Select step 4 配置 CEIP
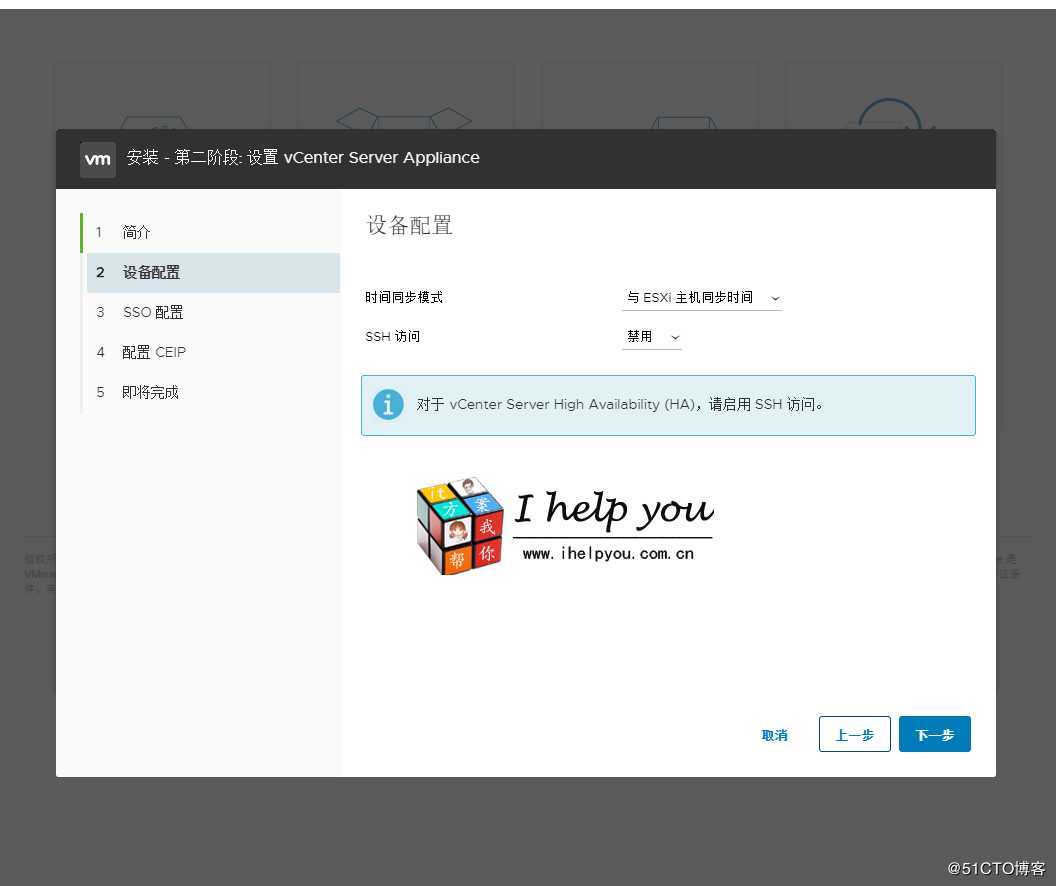The width and height of the screenshot is (1056, 886). (213, 352)
